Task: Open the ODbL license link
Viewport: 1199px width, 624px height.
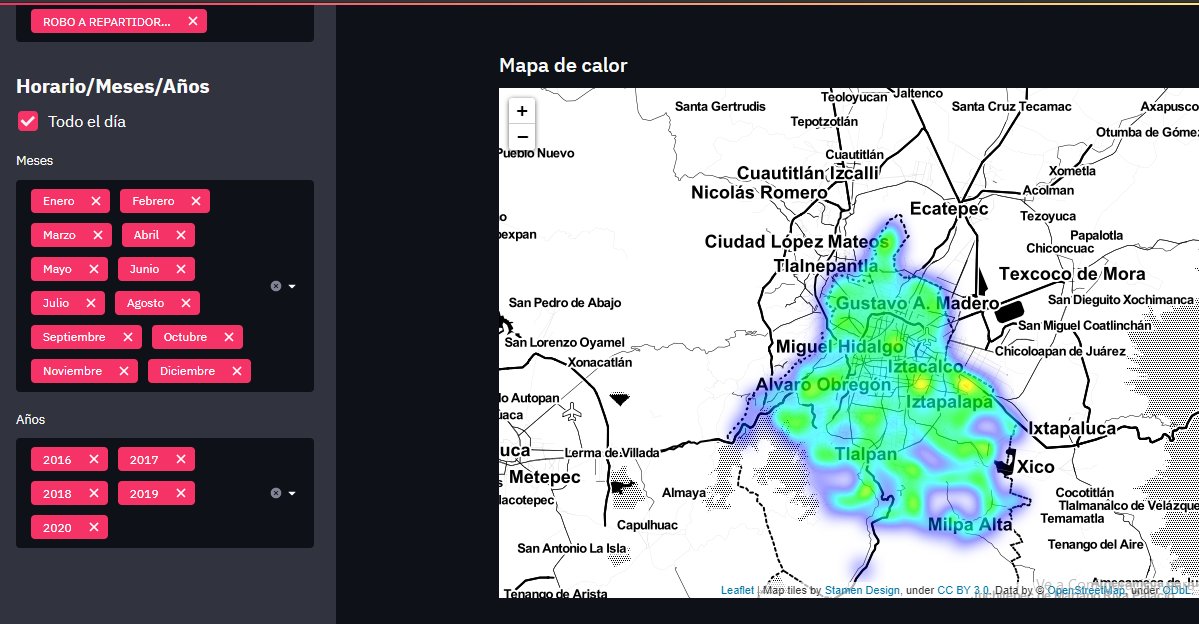Action: click(1176, 590)
